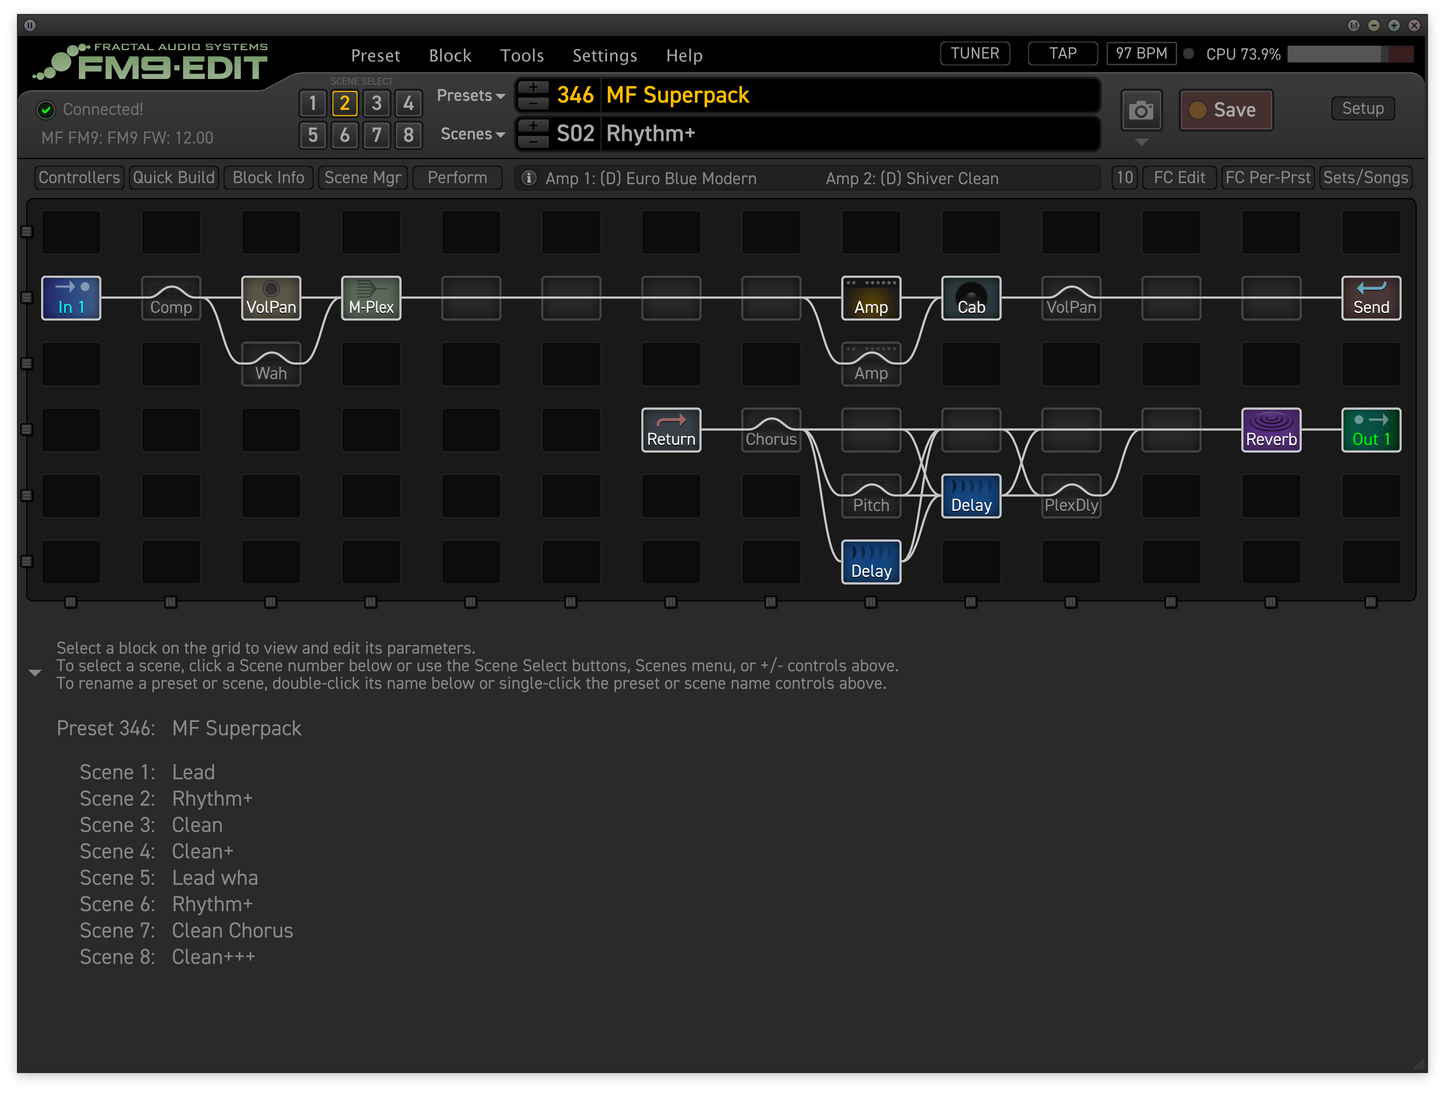Select the Delay block beside PlexDly
The height and width of the screenshot is (1093, 1445).
click(971, 496)
